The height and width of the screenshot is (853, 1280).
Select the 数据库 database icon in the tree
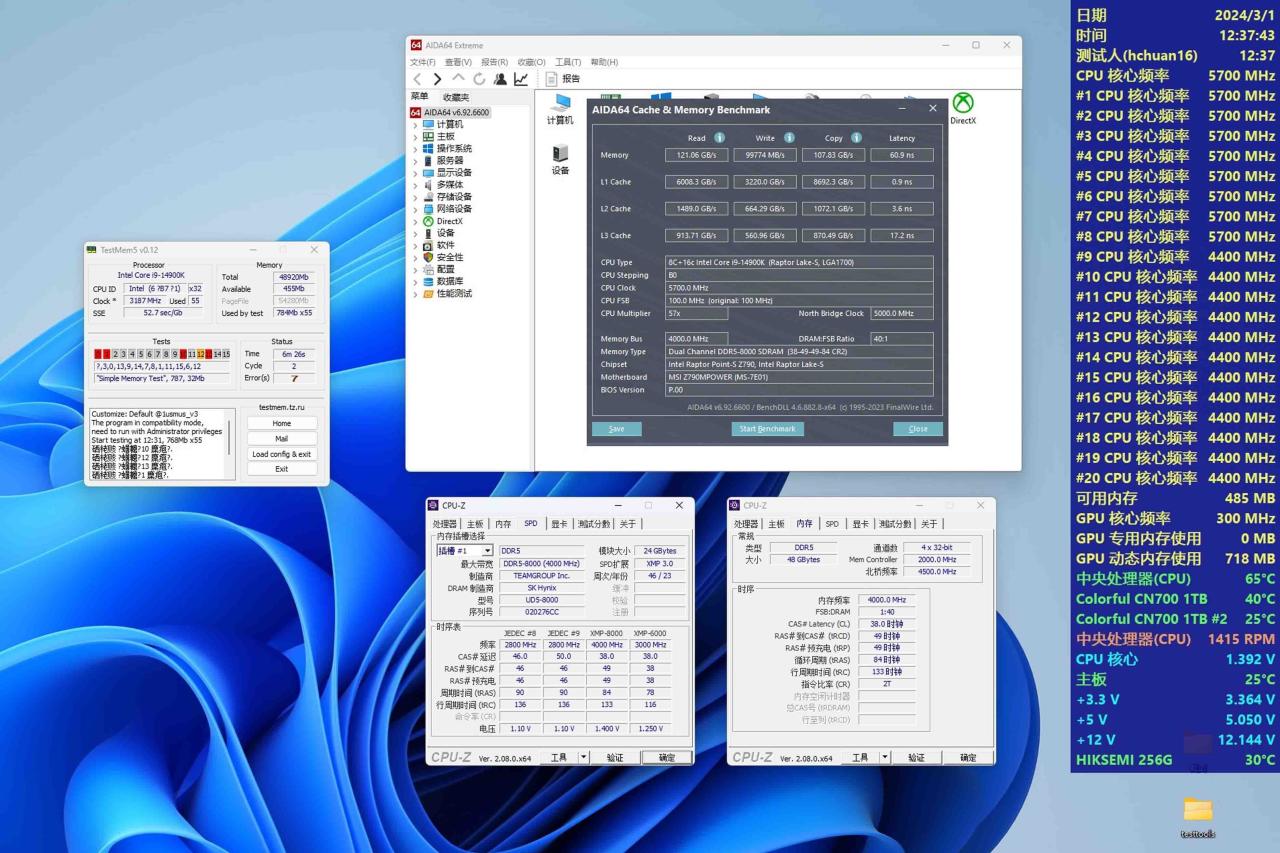pos(429,281)
